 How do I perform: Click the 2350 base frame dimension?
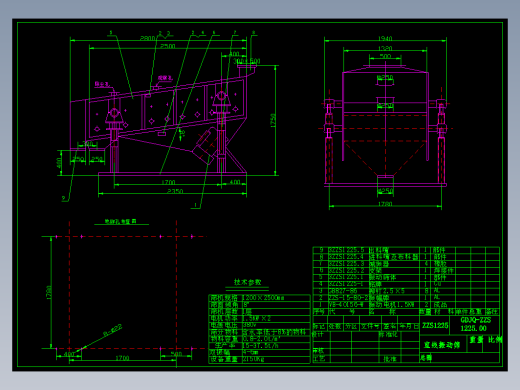(175, 191)
